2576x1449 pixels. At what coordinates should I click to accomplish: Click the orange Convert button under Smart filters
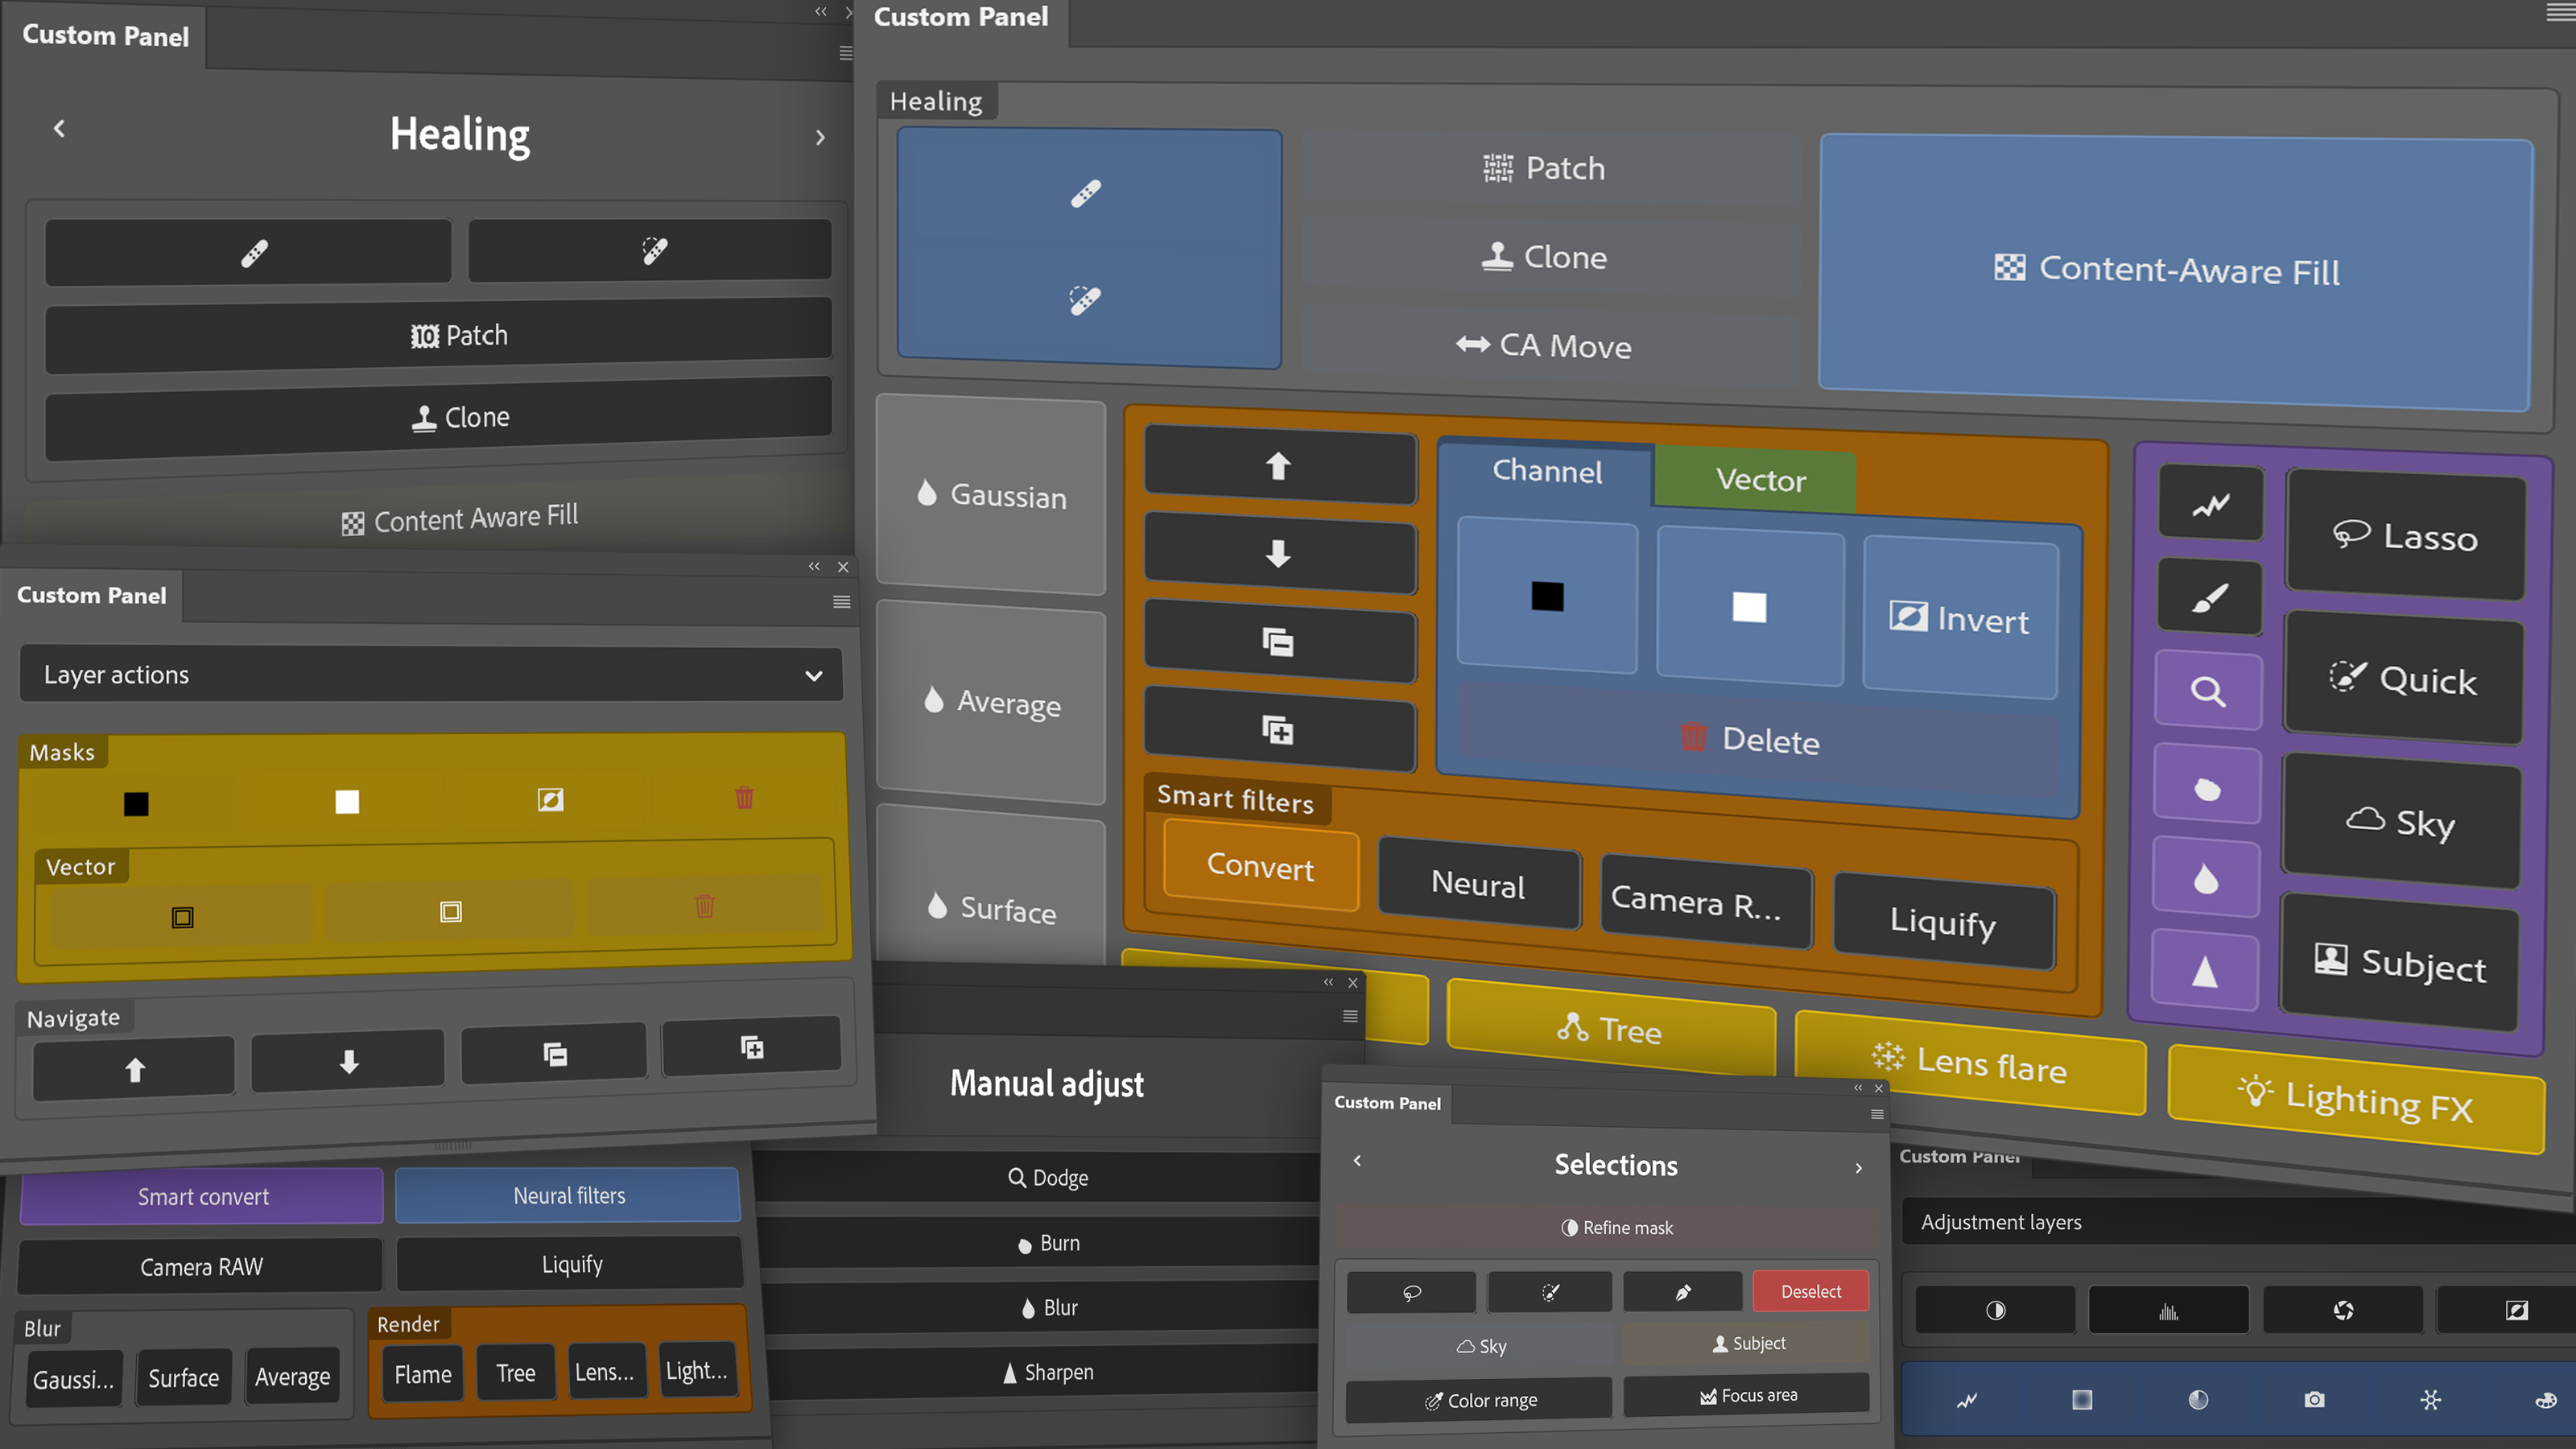(x=1260, y=866)
